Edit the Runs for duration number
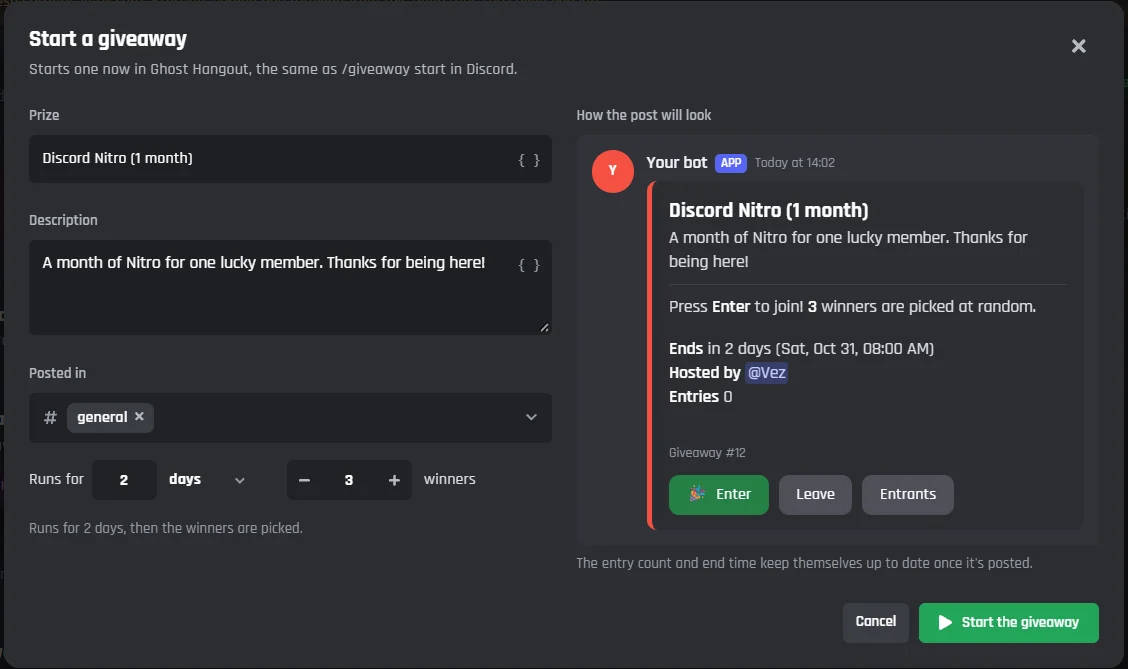 pyautogui.click(x=124, y=480)
